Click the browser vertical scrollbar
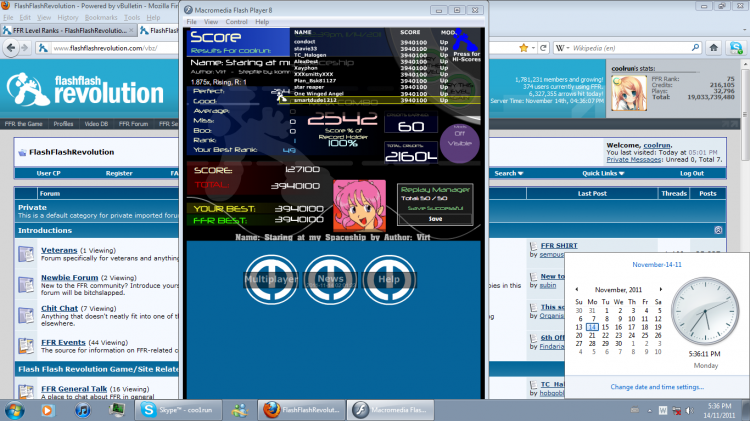 (745, 230)
